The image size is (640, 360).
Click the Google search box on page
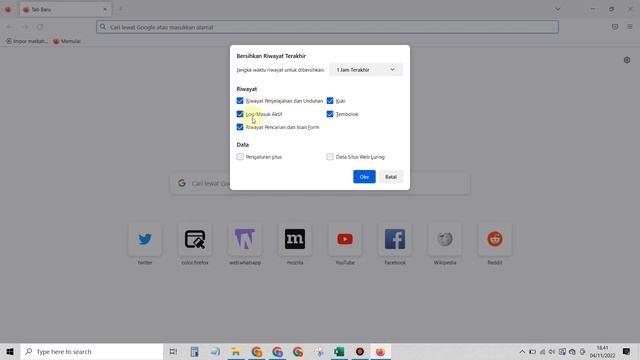[320, 183]
